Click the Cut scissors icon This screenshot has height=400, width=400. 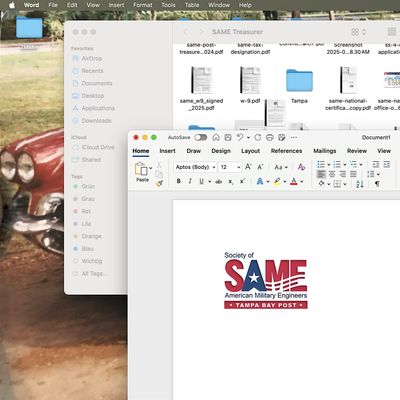tap(159, 165)
